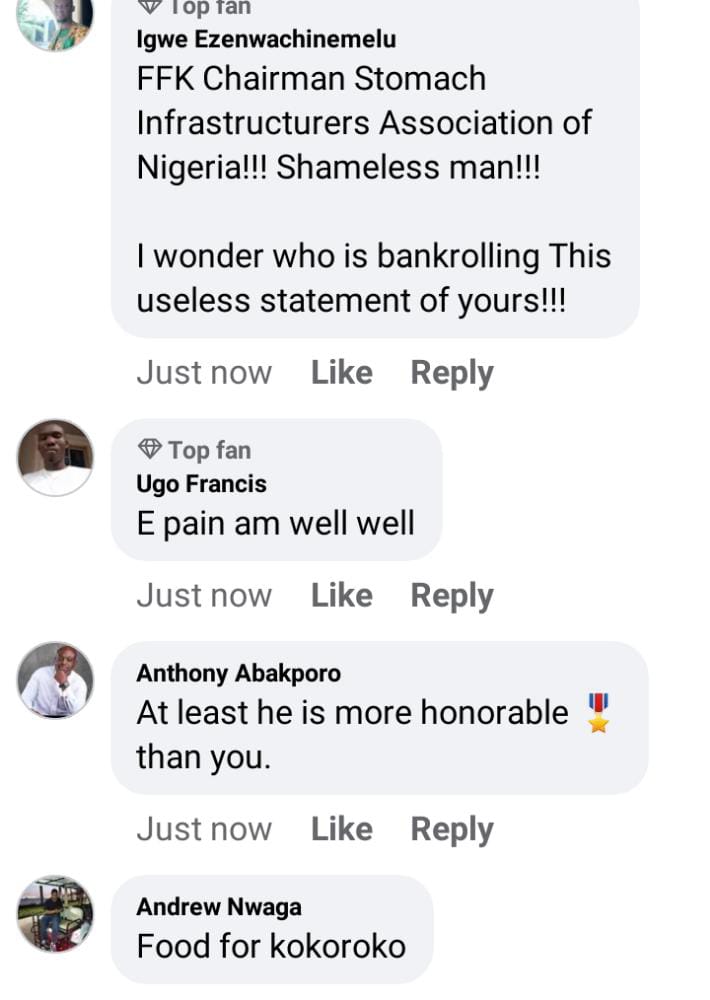Open Anthony Abakporo's profile picture
The image size is (710, 1000).
55,680
